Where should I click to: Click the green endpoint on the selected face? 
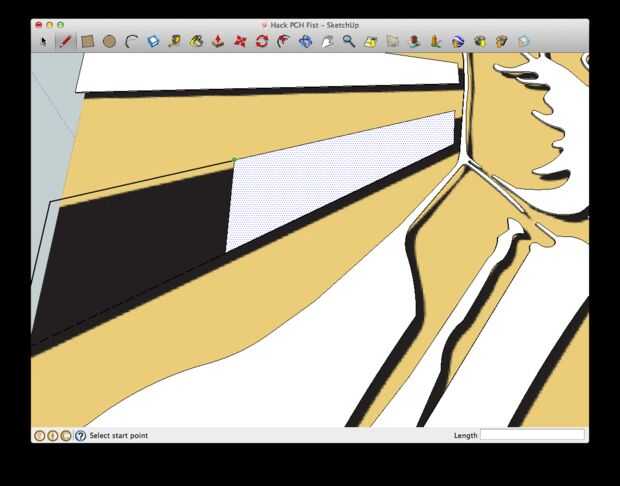[x=234, y=159]
